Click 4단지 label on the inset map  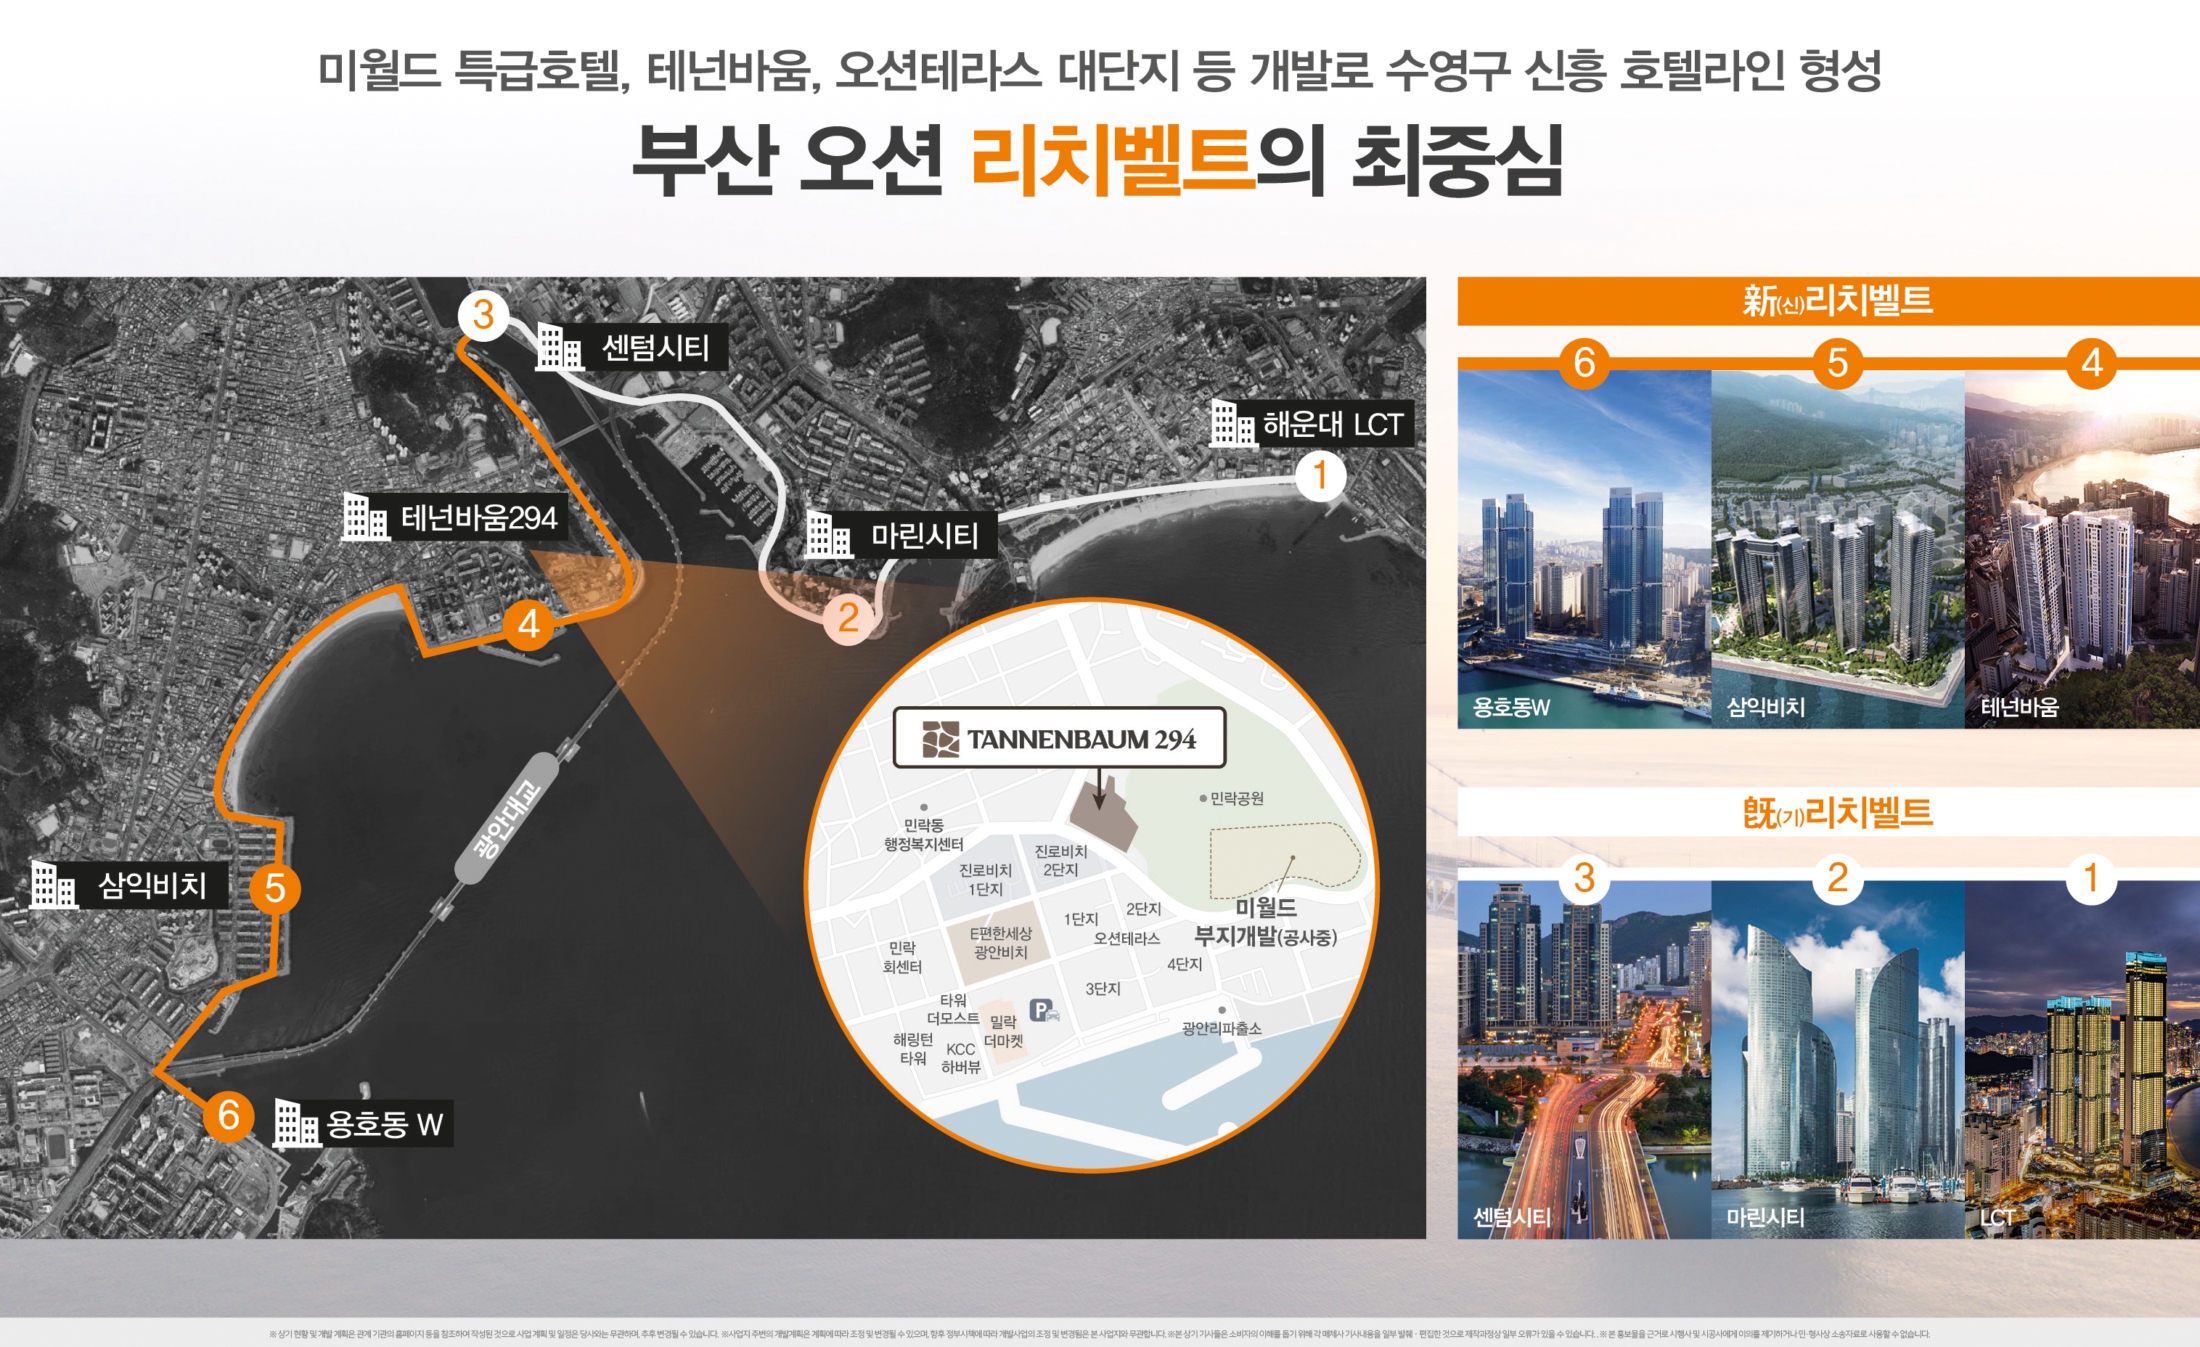(x=1184, y=964)
